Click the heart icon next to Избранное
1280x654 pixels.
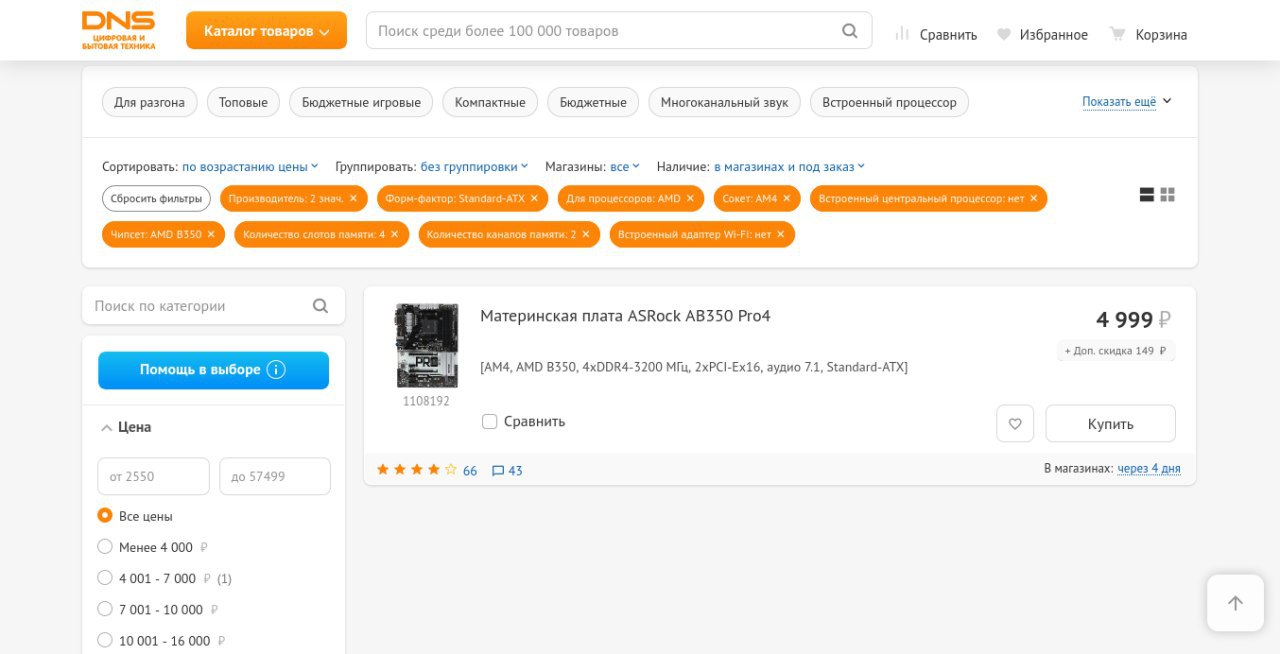[1004, 34]
